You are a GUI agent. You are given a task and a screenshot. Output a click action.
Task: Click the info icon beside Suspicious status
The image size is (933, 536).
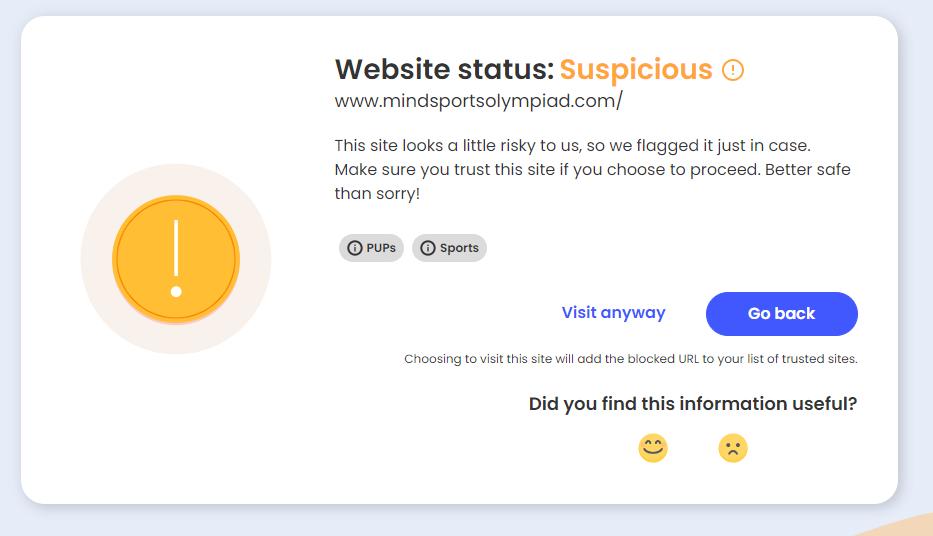(732, 70)
